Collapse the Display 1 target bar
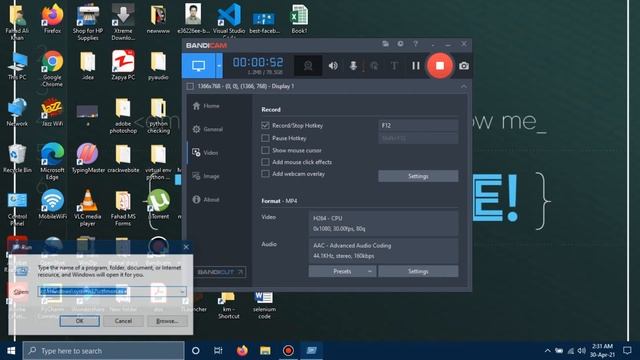Viewport: 640px width, 360px height. click(x=464, y=87)
